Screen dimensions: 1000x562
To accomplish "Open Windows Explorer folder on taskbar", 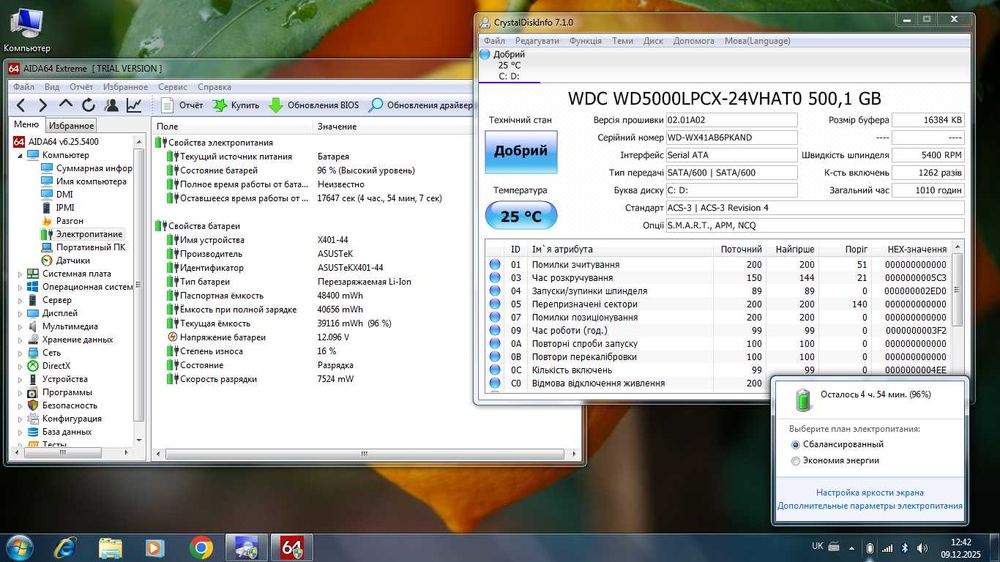I will 110,548.
